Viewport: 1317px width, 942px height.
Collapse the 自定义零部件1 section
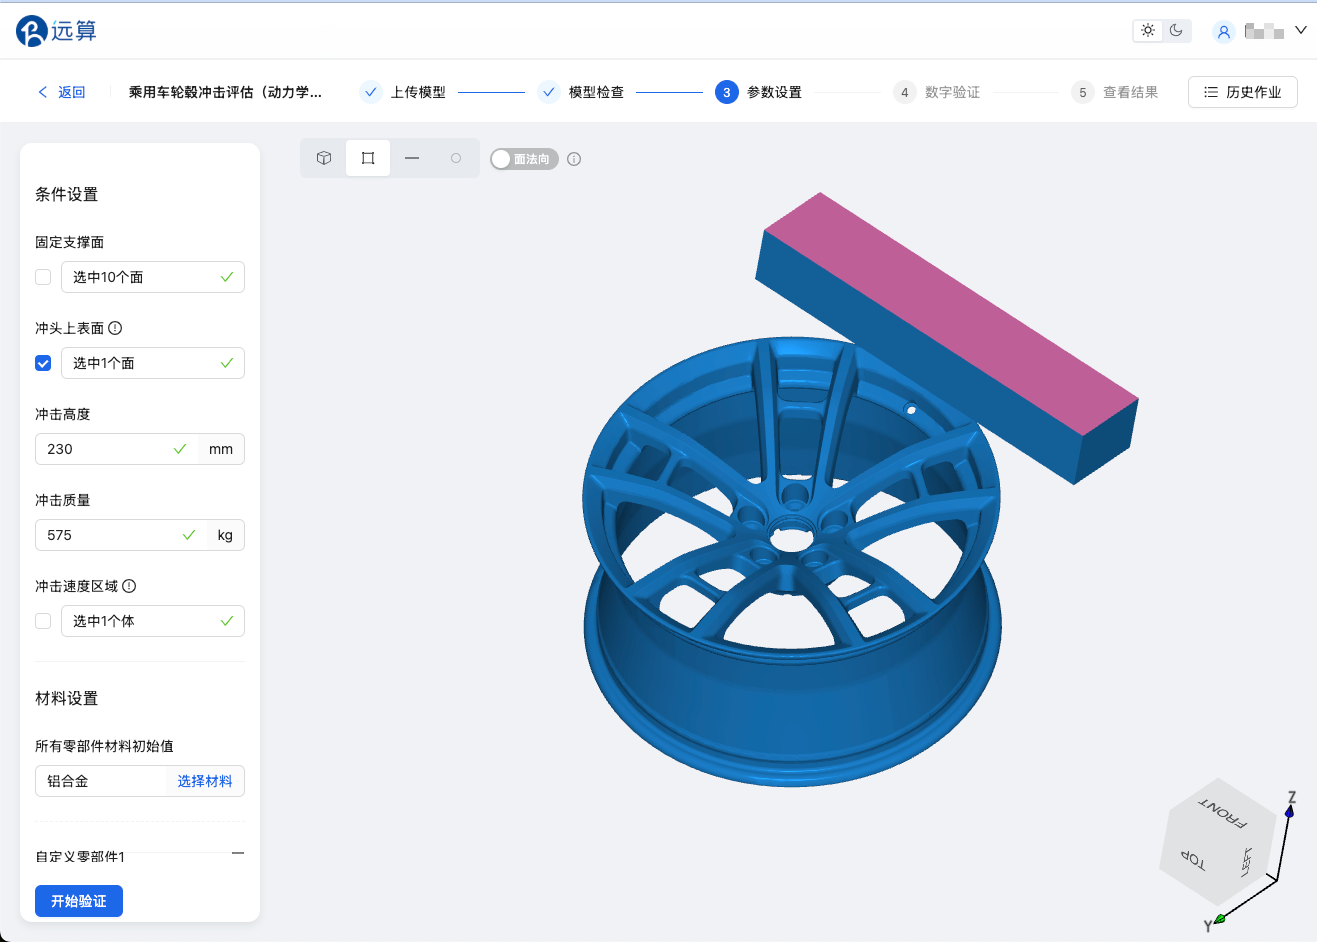(238, 853)
